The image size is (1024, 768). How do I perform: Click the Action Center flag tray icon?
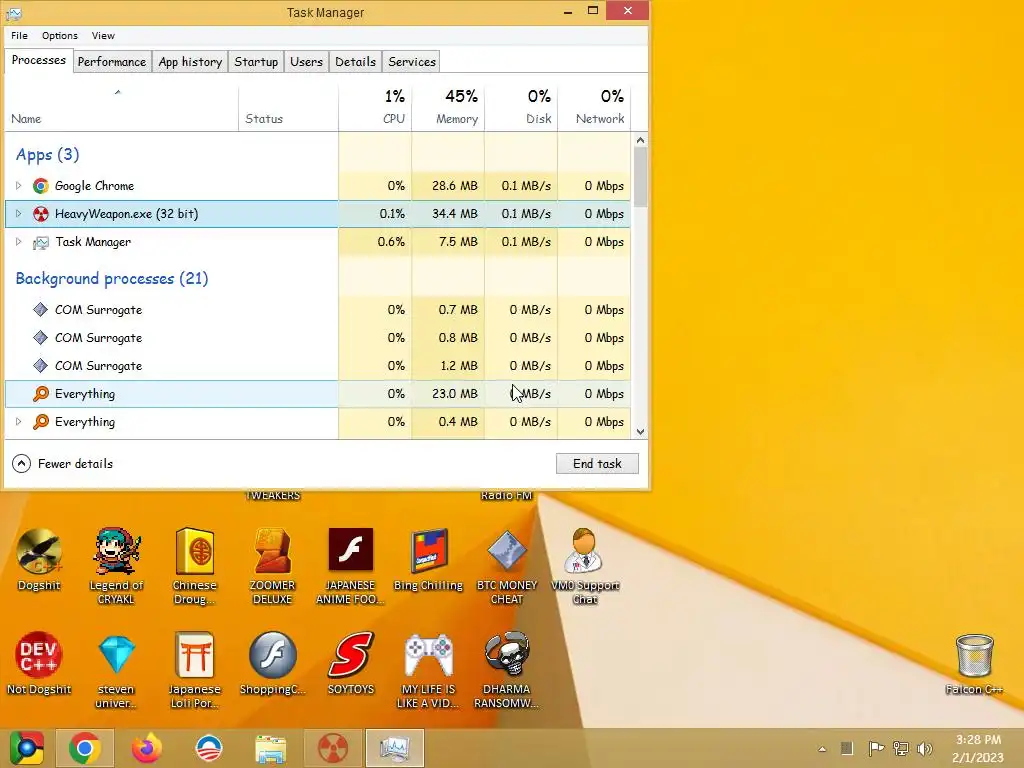click(x=876, y=749)
